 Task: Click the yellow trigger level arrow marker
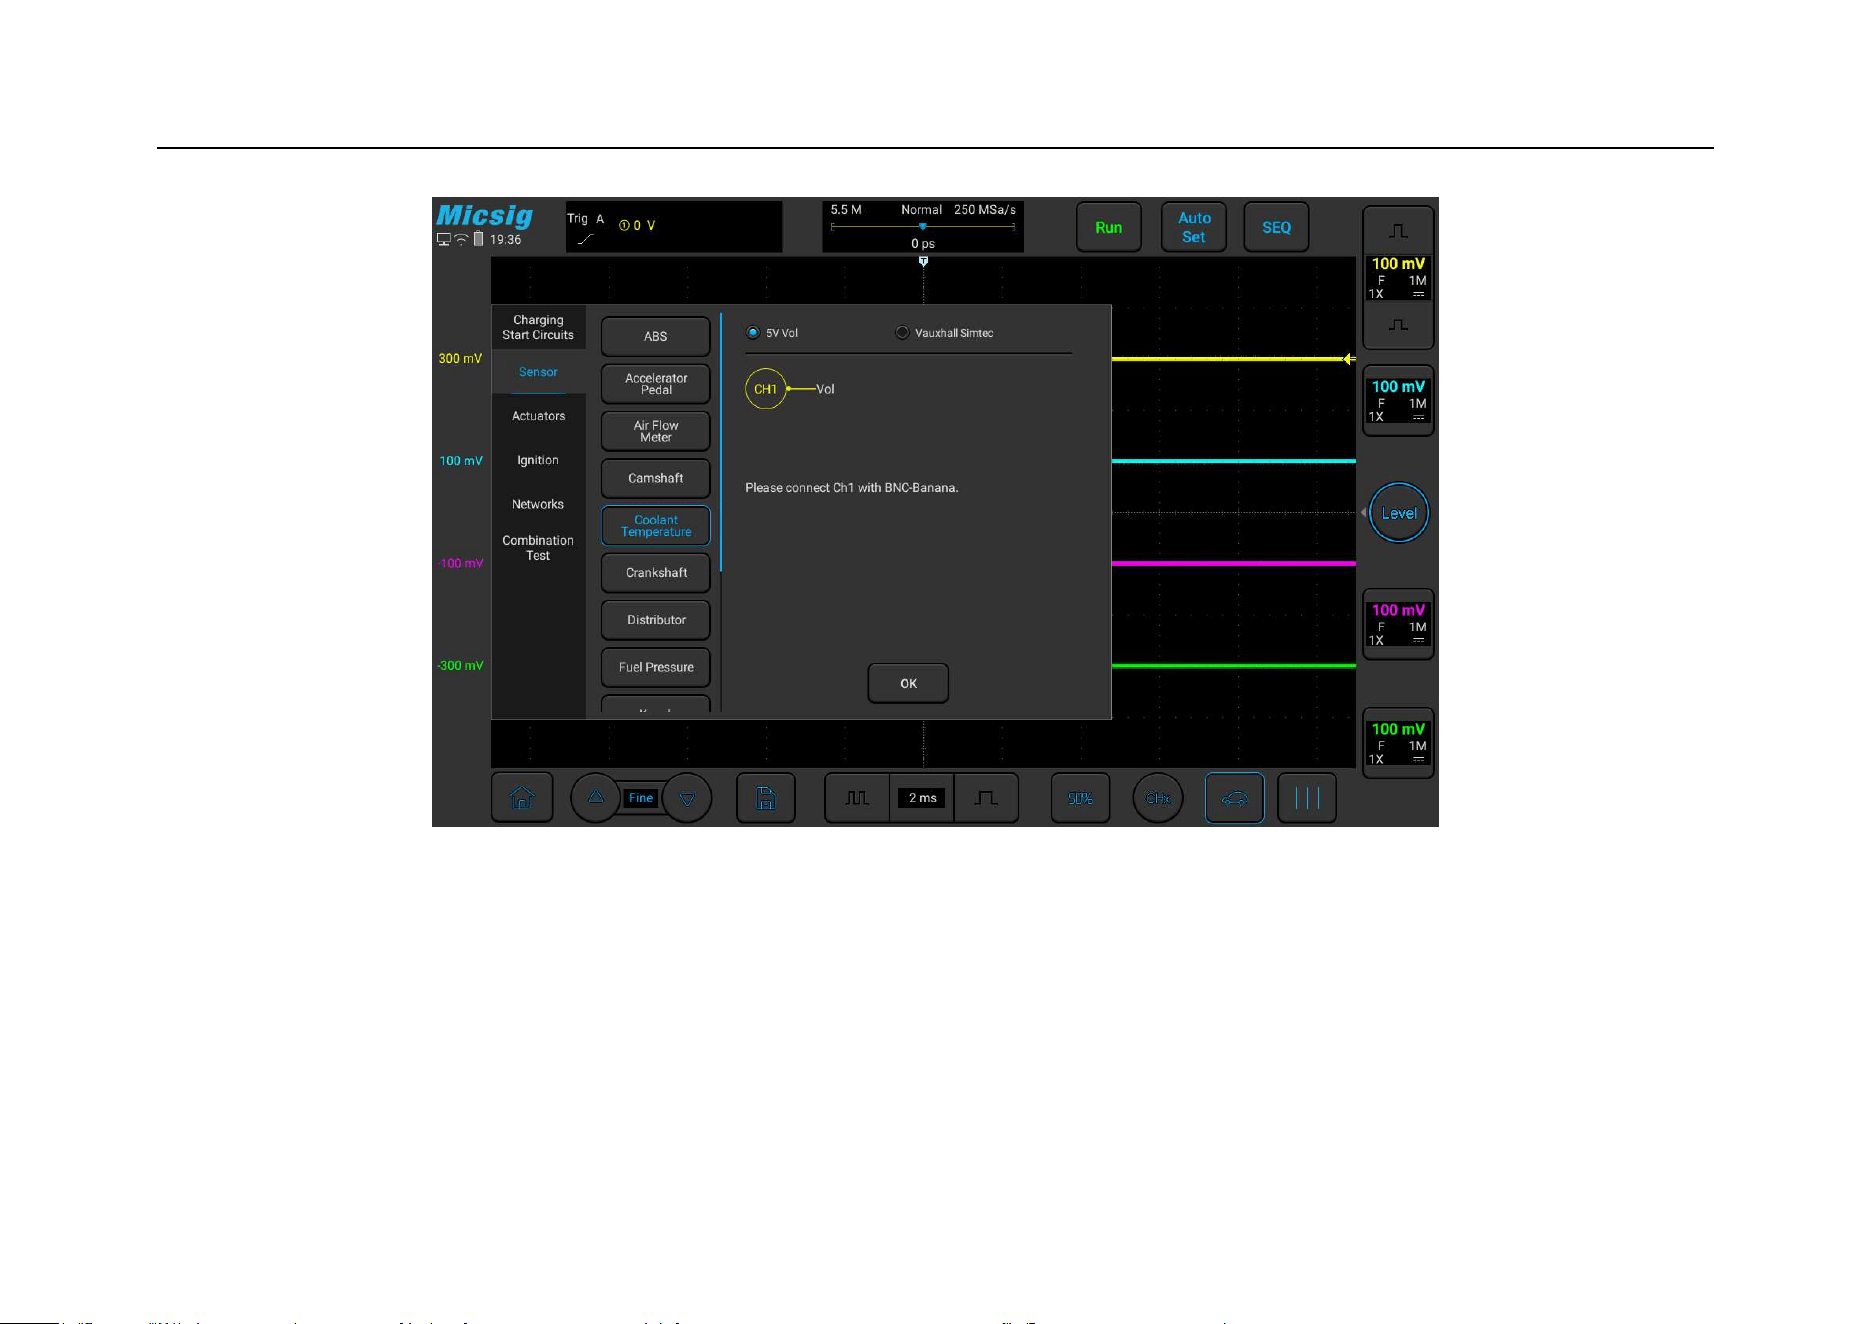tap(1348, 359)
